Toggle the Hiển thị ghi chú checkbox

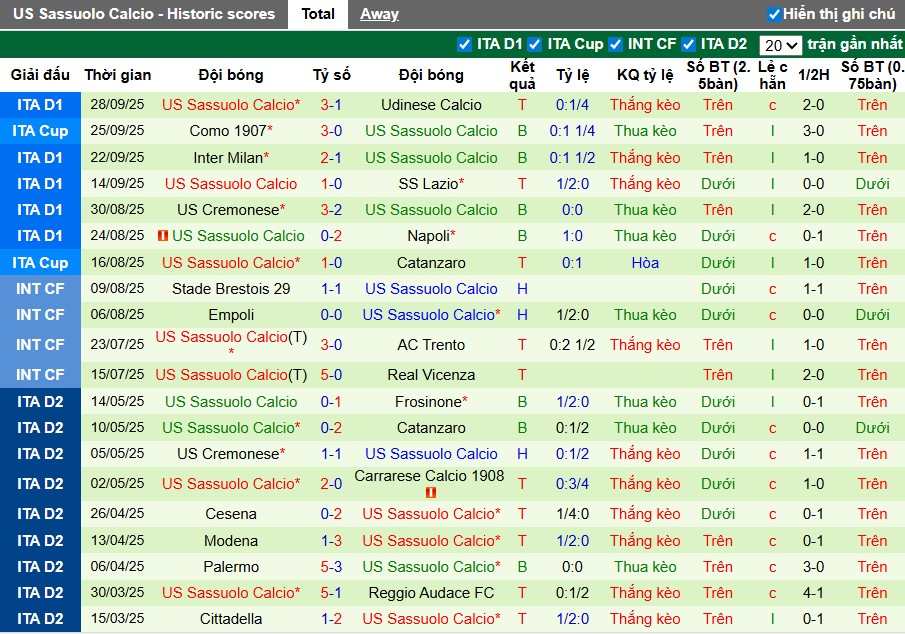click(774, 14)
